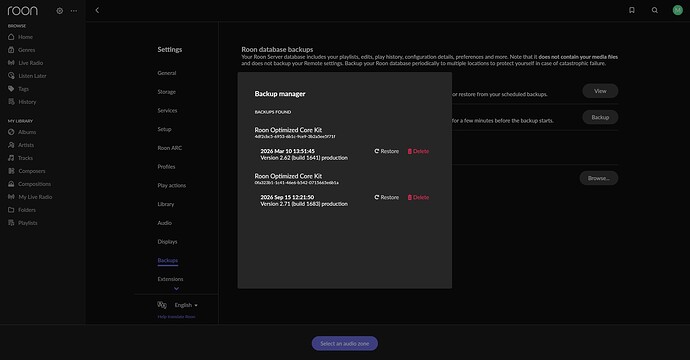Open Live Radio in the sidebar

pos(26,63)
